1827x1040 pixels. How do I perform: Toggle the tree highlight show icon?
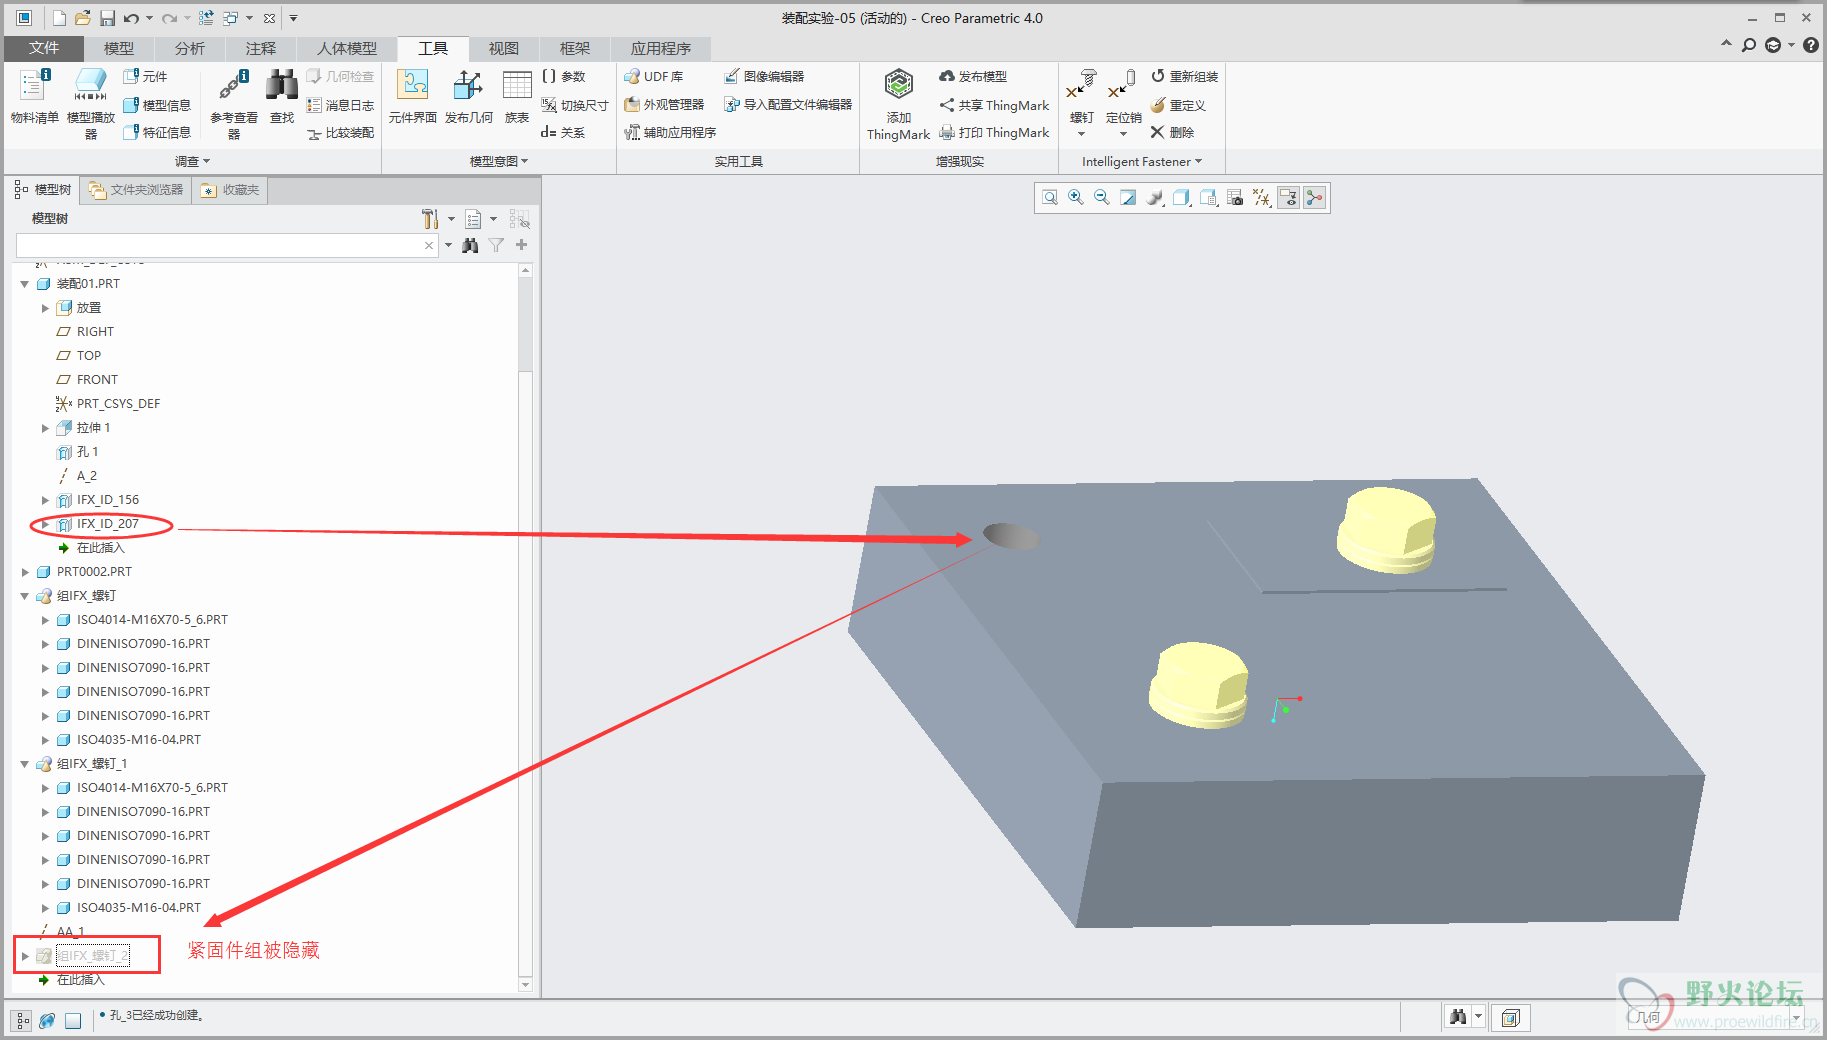pyautogui.click(x=519, y=219)
